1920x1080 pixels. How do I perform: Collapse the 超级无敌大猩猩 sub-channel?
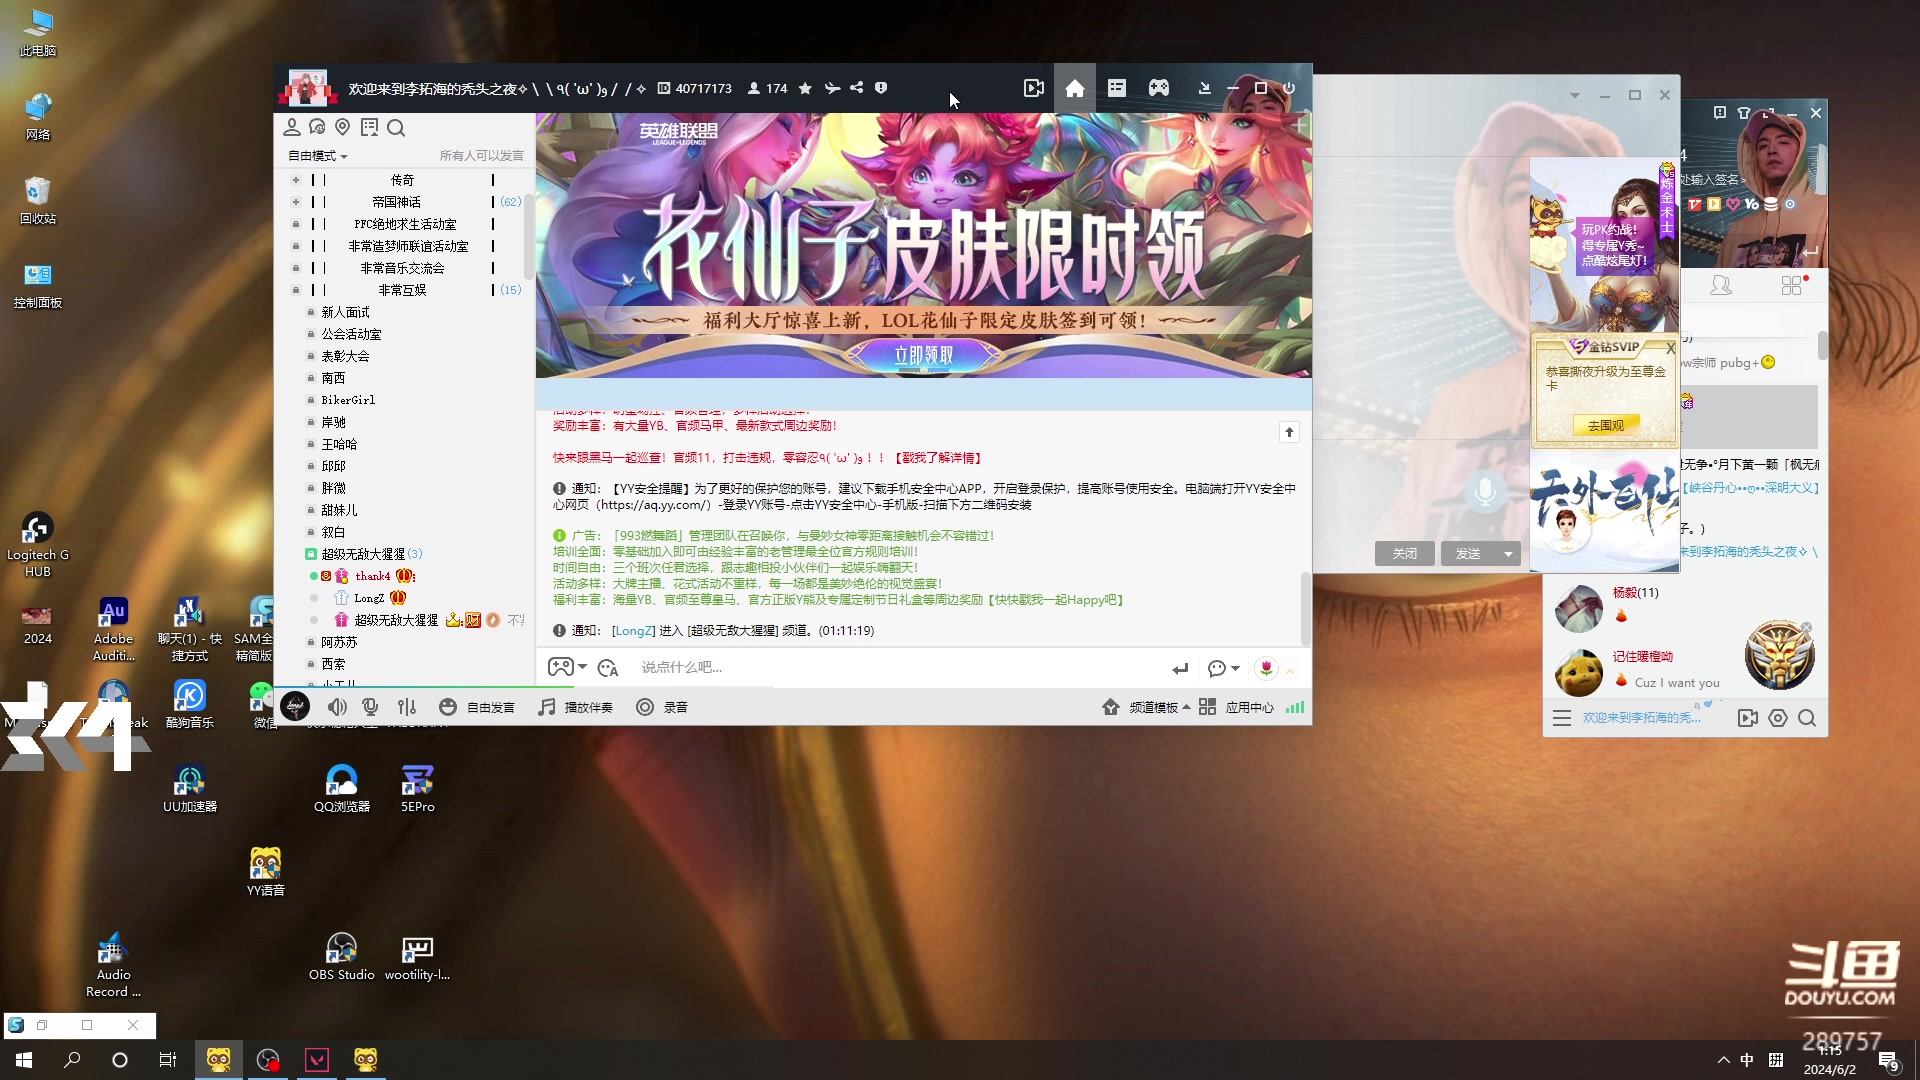311,554
